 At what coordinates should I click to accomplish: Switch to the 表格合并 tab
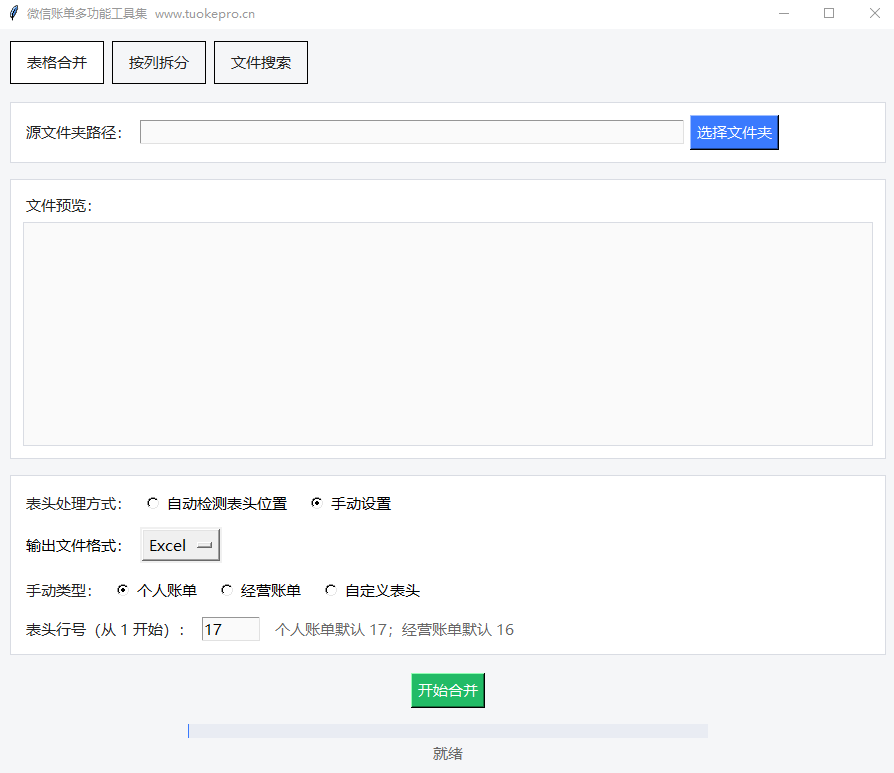(x=57, y=63)
